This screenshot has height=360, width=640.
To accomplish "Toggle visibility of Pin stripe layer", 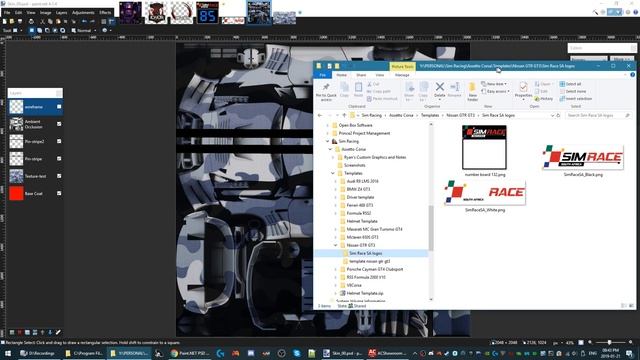I will [59, 159].
